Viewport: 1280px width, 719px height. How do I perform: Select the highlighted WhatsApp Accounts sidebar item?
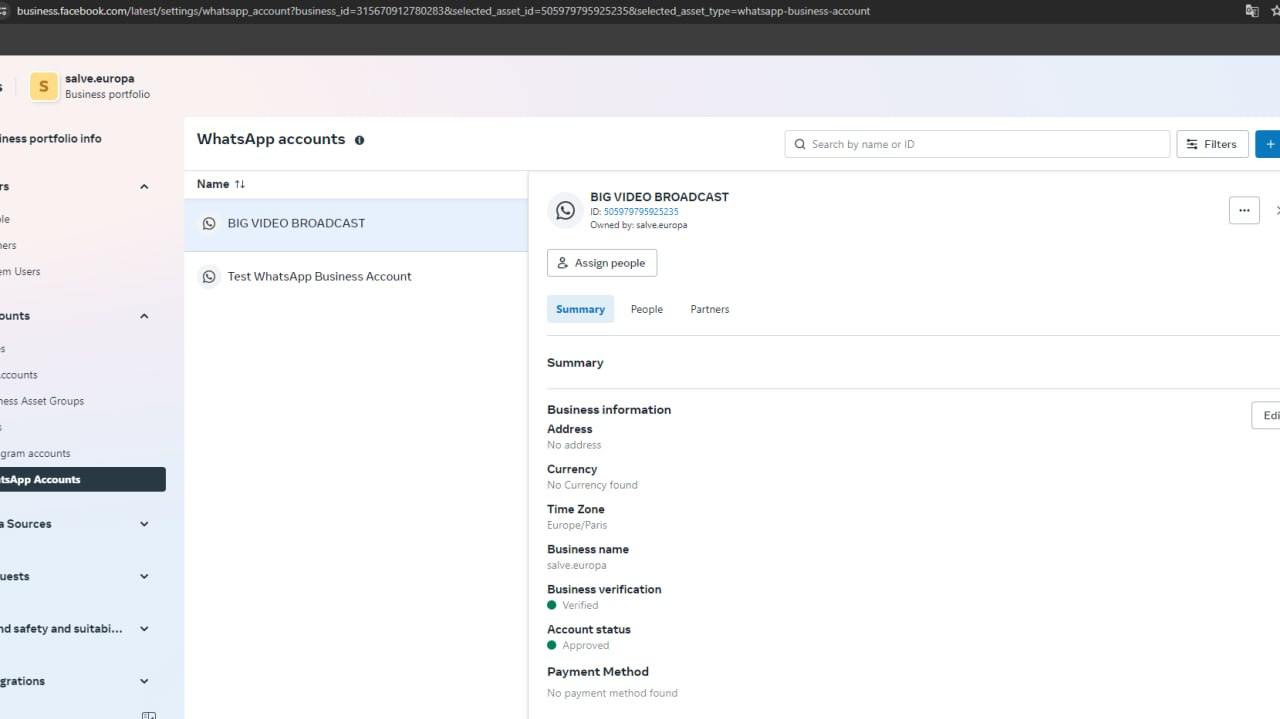tap(83, 480)
